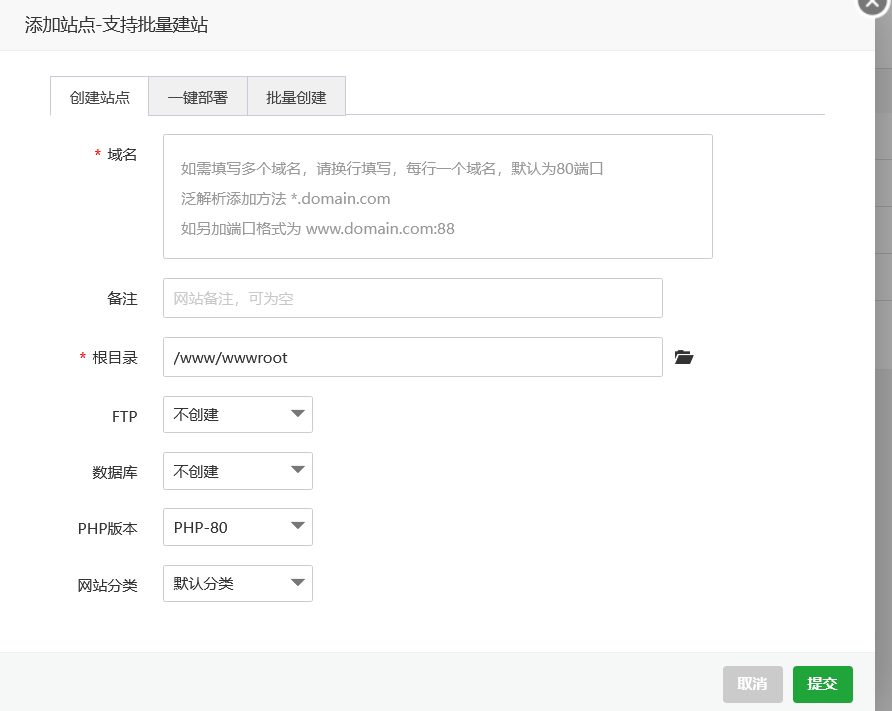892x711 pixels.
Task: Open the 批量创建 tab
Action: [296, 97]
